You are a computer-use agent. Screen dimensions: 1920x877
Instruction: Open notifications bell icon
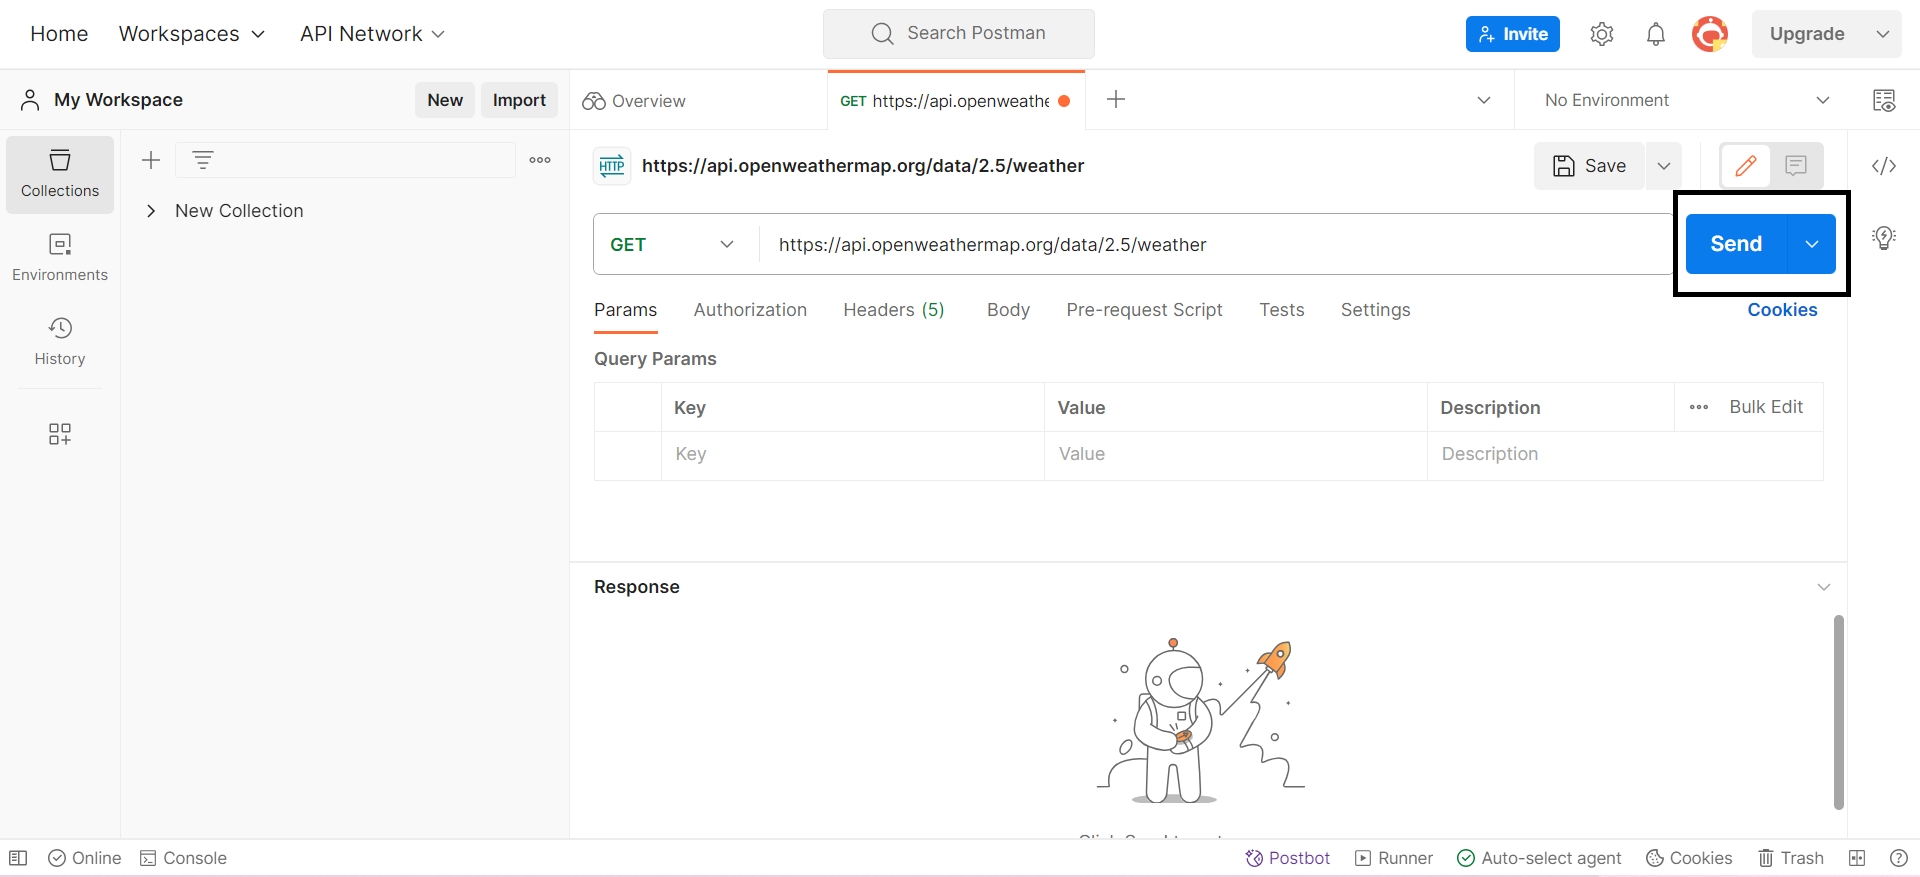pyautogui.click(x=1656, y=34)
